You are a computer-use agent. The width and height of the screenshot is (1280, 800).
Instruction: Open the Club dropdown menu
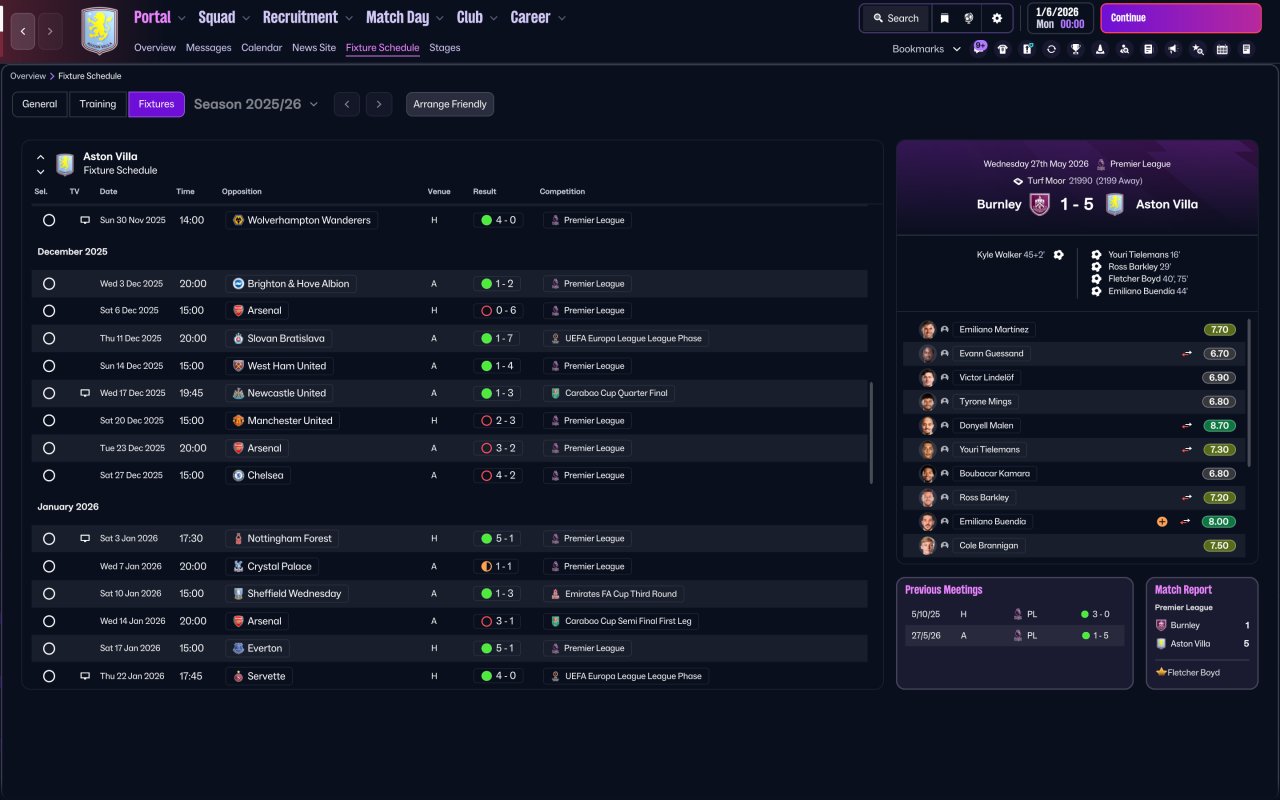point(478,17)
